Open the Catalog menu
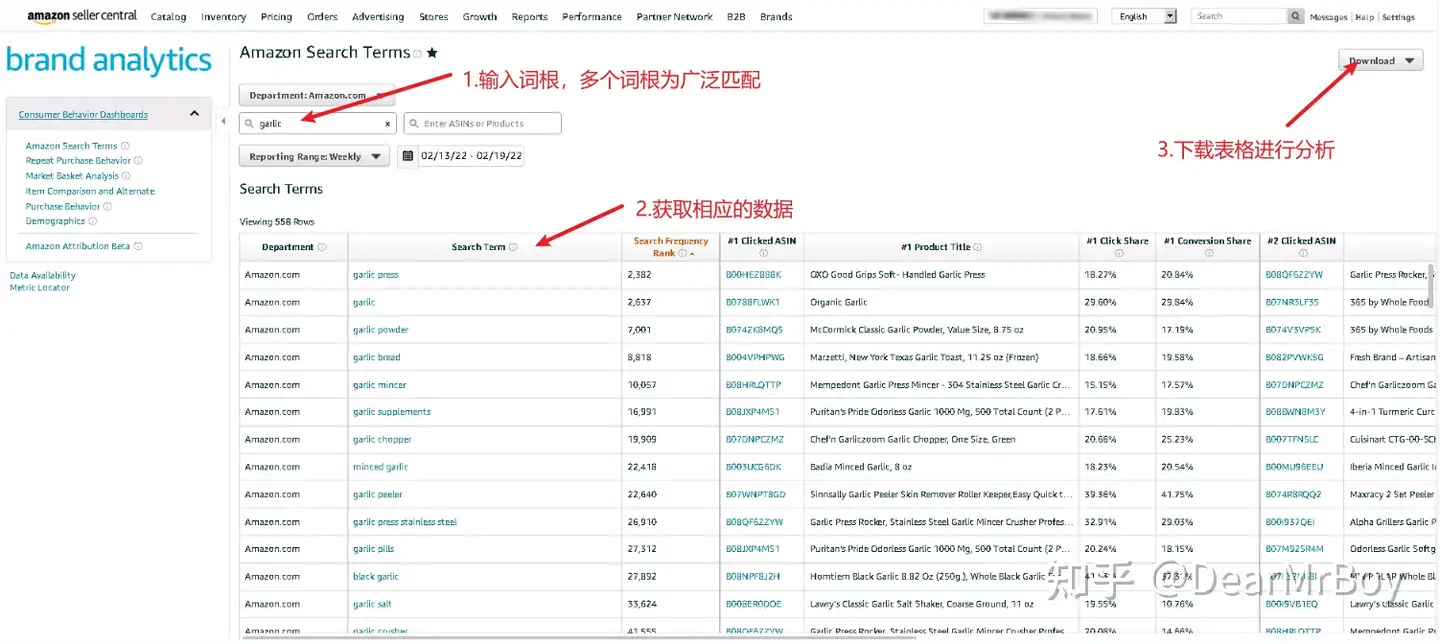1440x644 pixels. pos(168,17)
